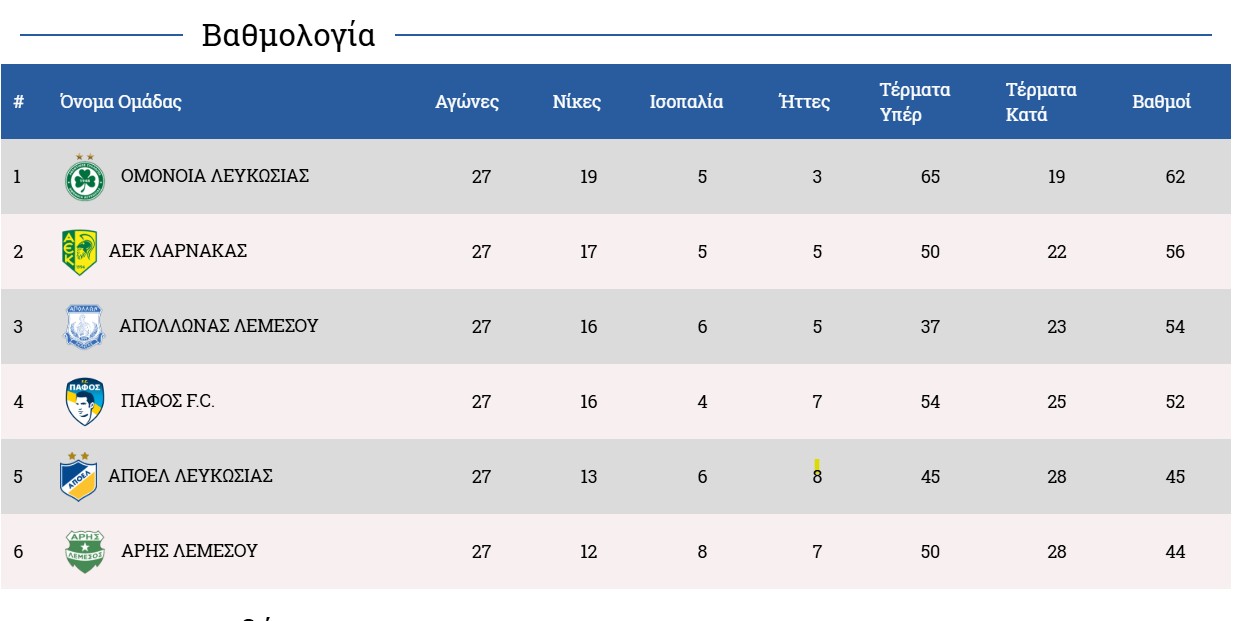Click the AEK Larnaca yellow-green crest
Image resolution: width=1236 pixels, height=621 pixels.
pyautogui.click(x=79, y=252)
